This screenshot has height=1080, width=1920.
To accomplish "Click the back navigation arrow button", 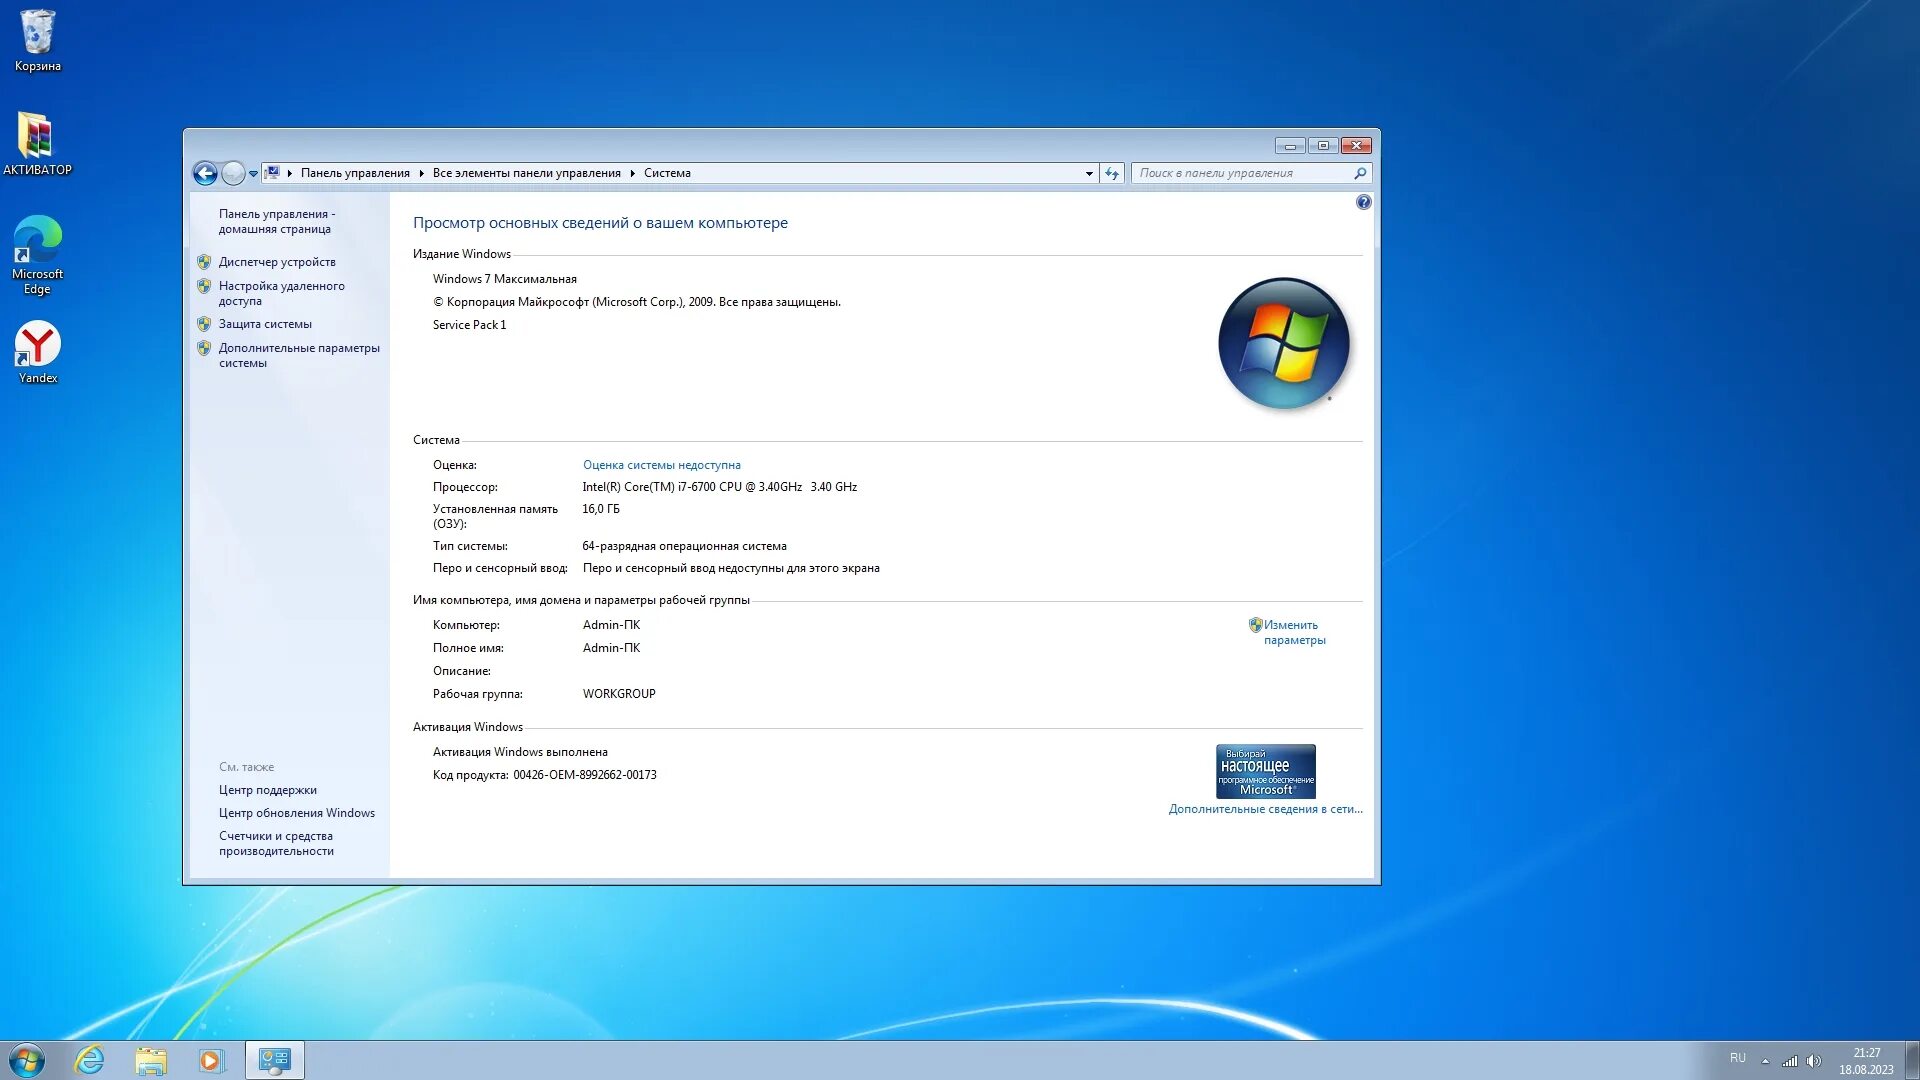I will [x=205, y=173].
